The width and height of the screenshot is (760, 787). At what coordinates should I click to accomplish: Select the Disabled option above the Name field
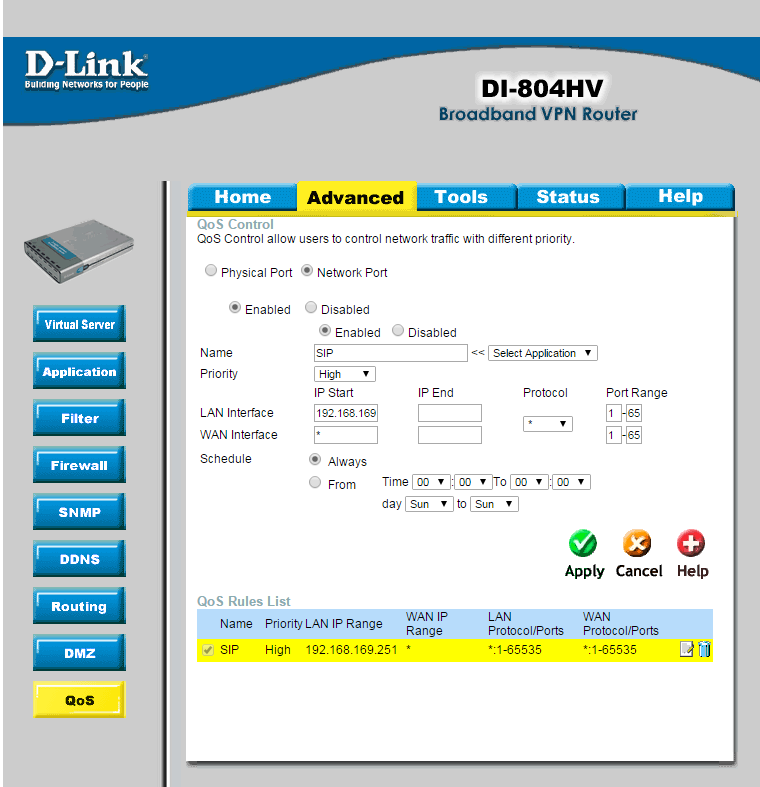pyautogui.click(x=398, y=330)
